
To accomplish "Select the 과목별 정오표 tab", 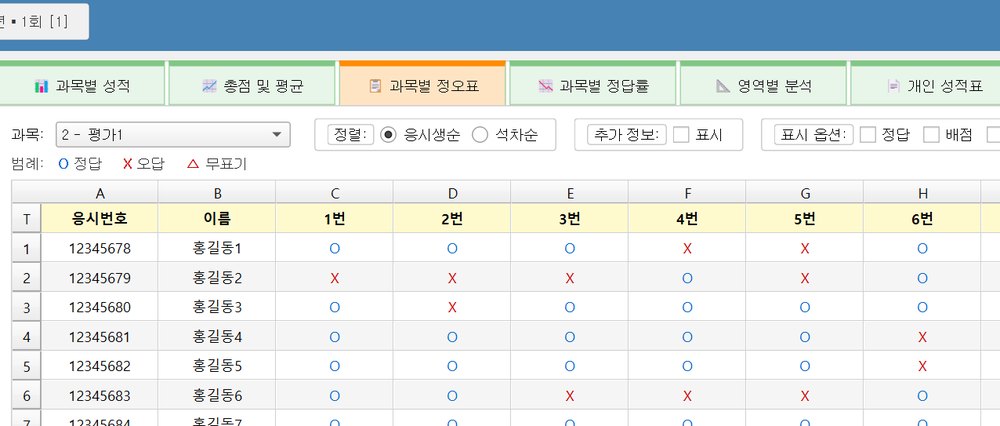I will (422, 84).
